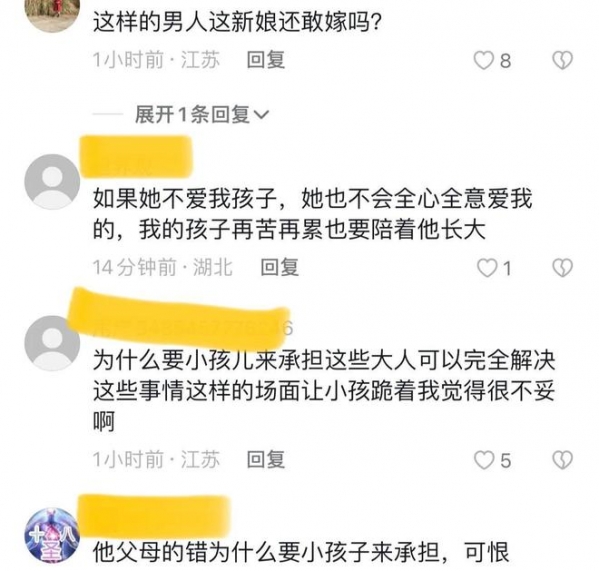Click the chevron next to 展开1条回复

(262, 115)
